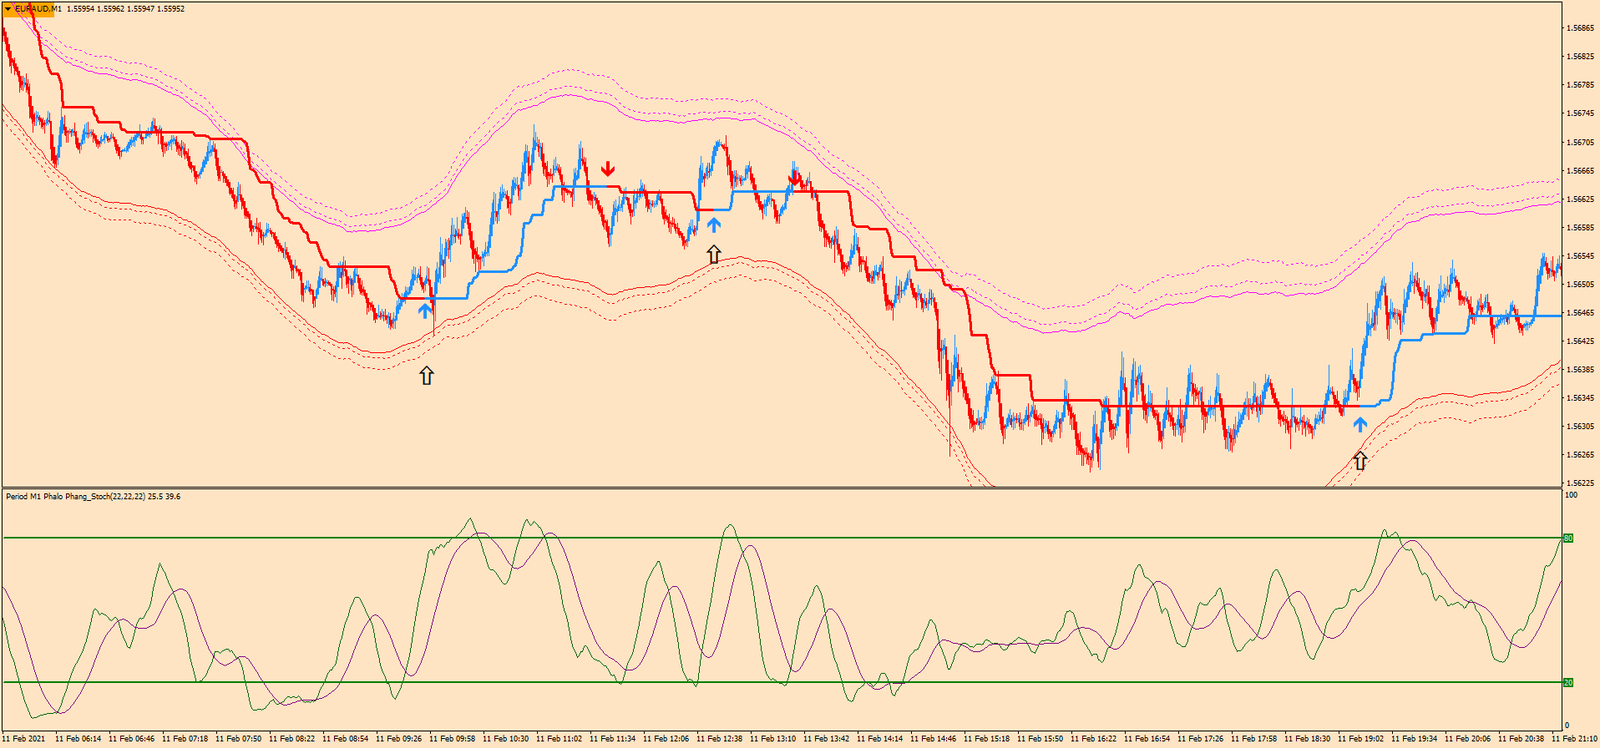
Task: Select the blue buy arrow near 12:38
Action: point(713,224)
